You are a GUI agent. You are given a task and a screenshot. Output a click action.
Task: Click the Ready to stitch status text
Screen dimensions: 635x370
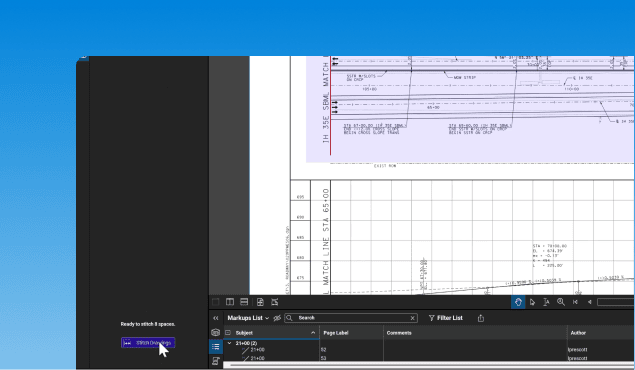coord(148,324)
